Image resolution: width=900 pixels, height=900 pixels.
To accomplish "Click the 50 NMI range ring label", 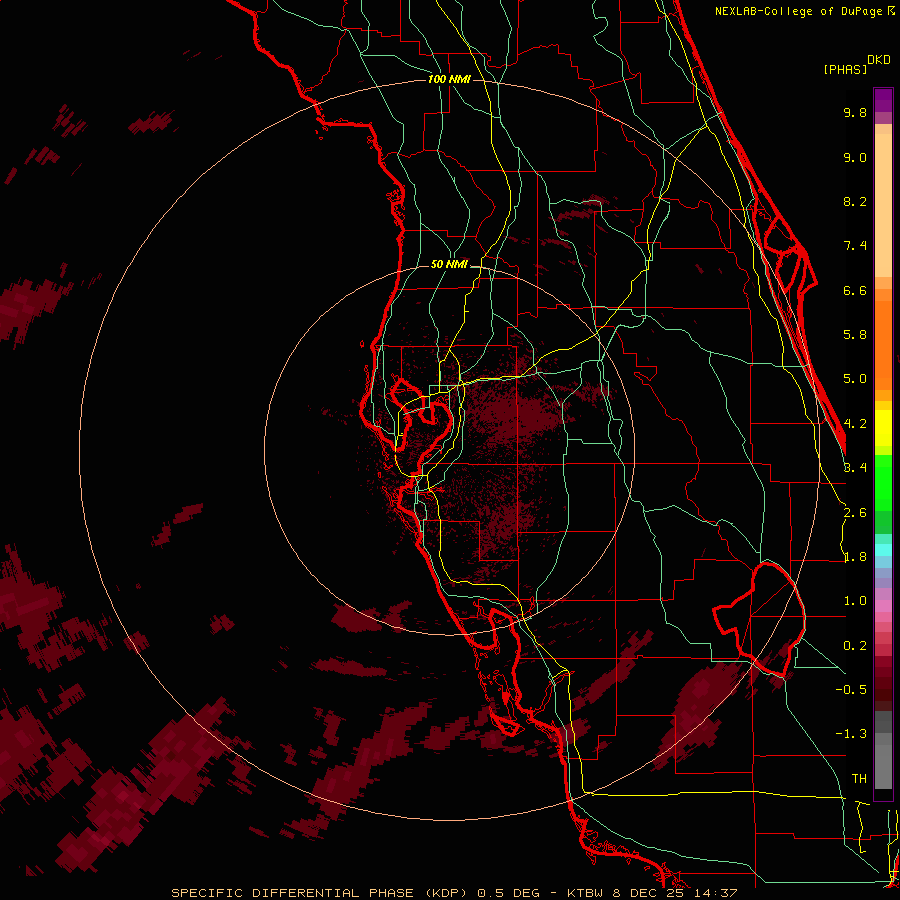I will coord(449,264).
